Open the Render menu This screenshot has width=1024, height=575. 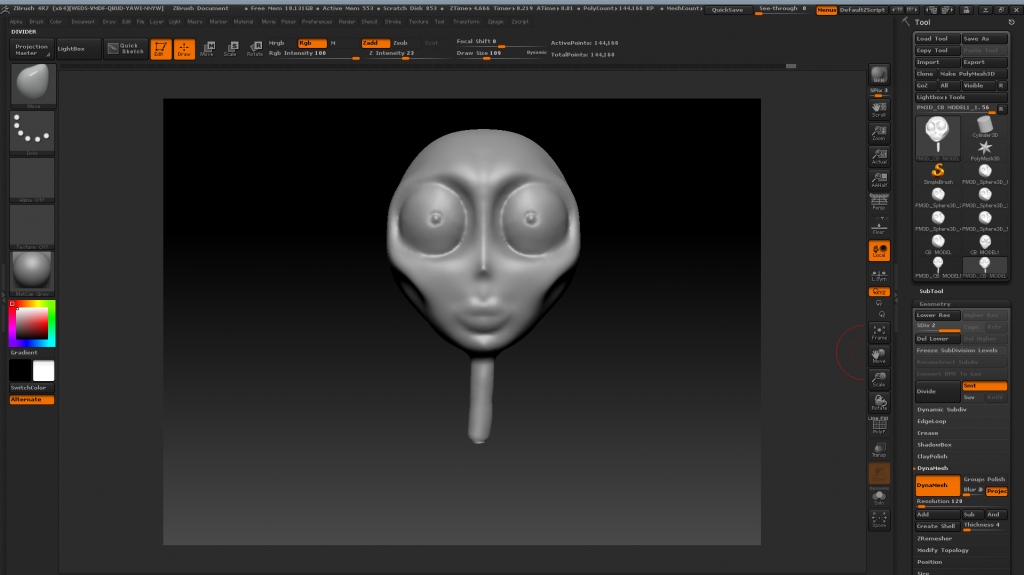click(x=347, y=21)
